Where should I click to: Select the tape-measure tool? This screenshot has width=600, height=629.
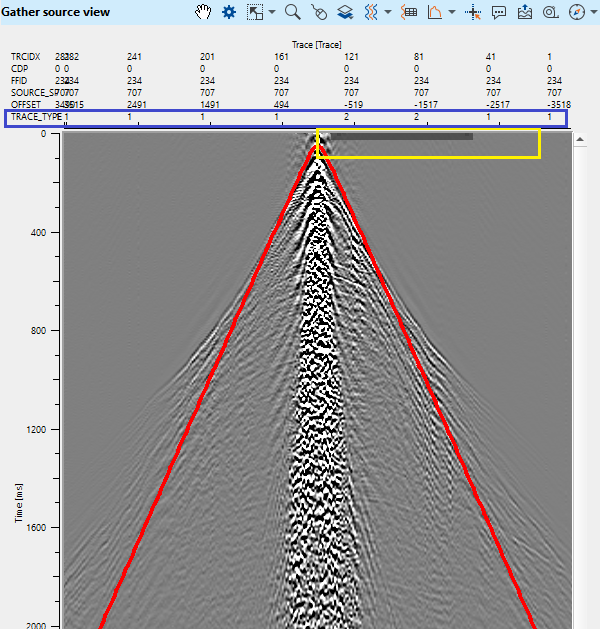pos(551,12)
